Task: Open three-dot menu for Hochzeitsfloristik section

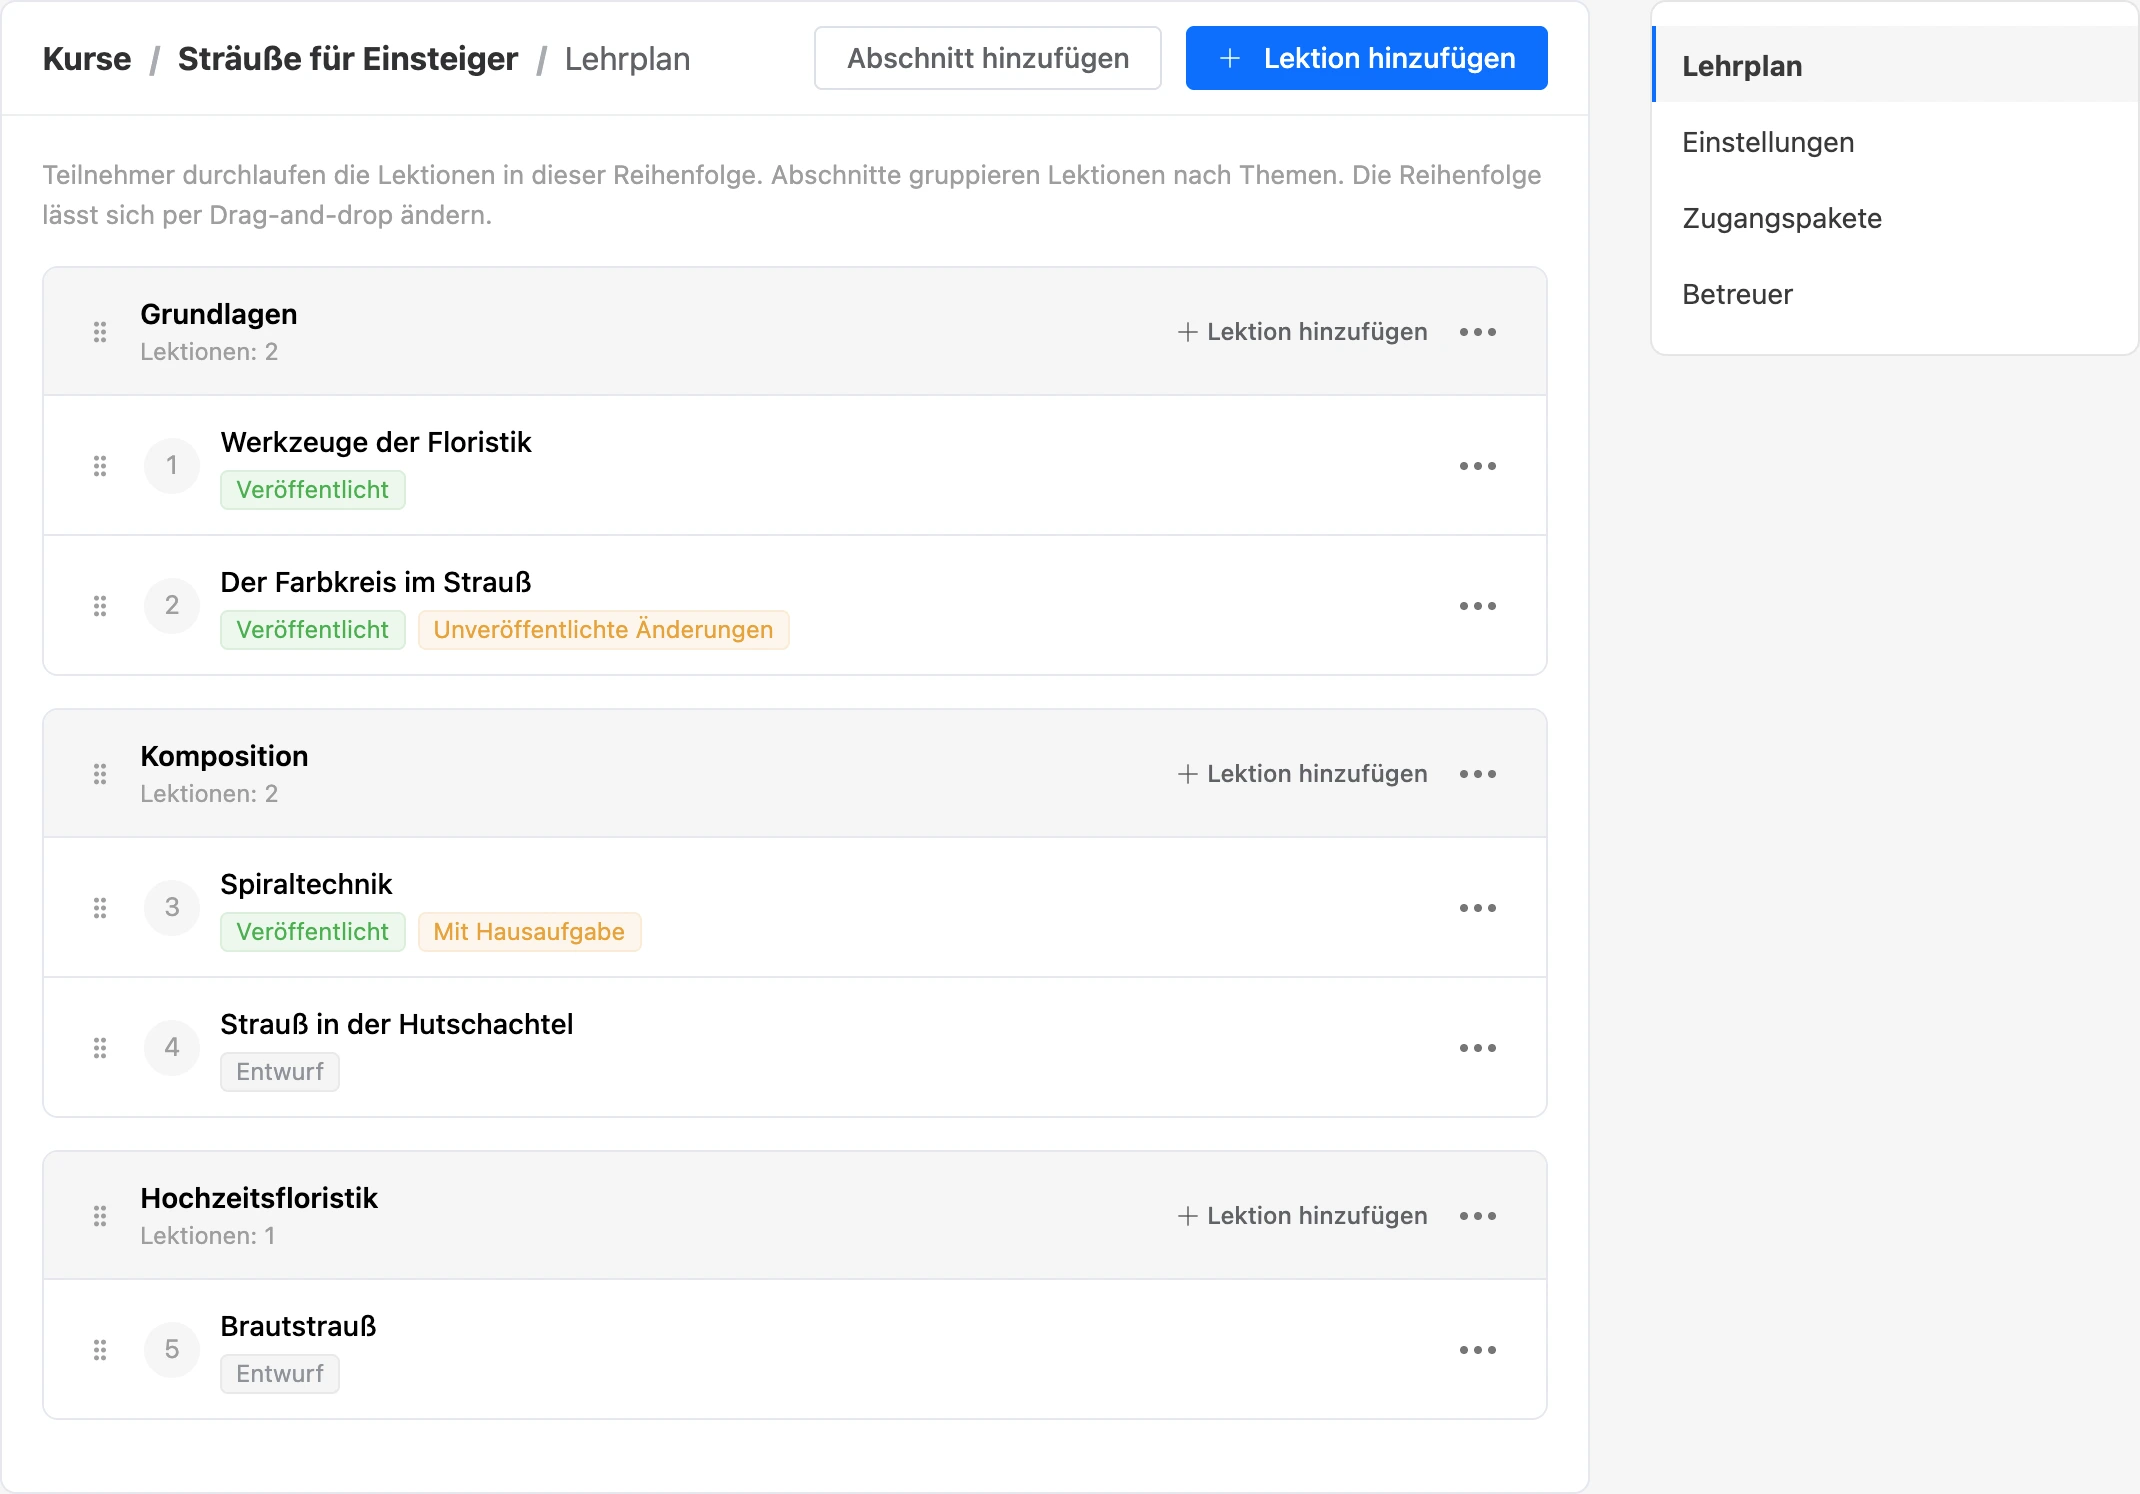Action: (1478, 1216)
